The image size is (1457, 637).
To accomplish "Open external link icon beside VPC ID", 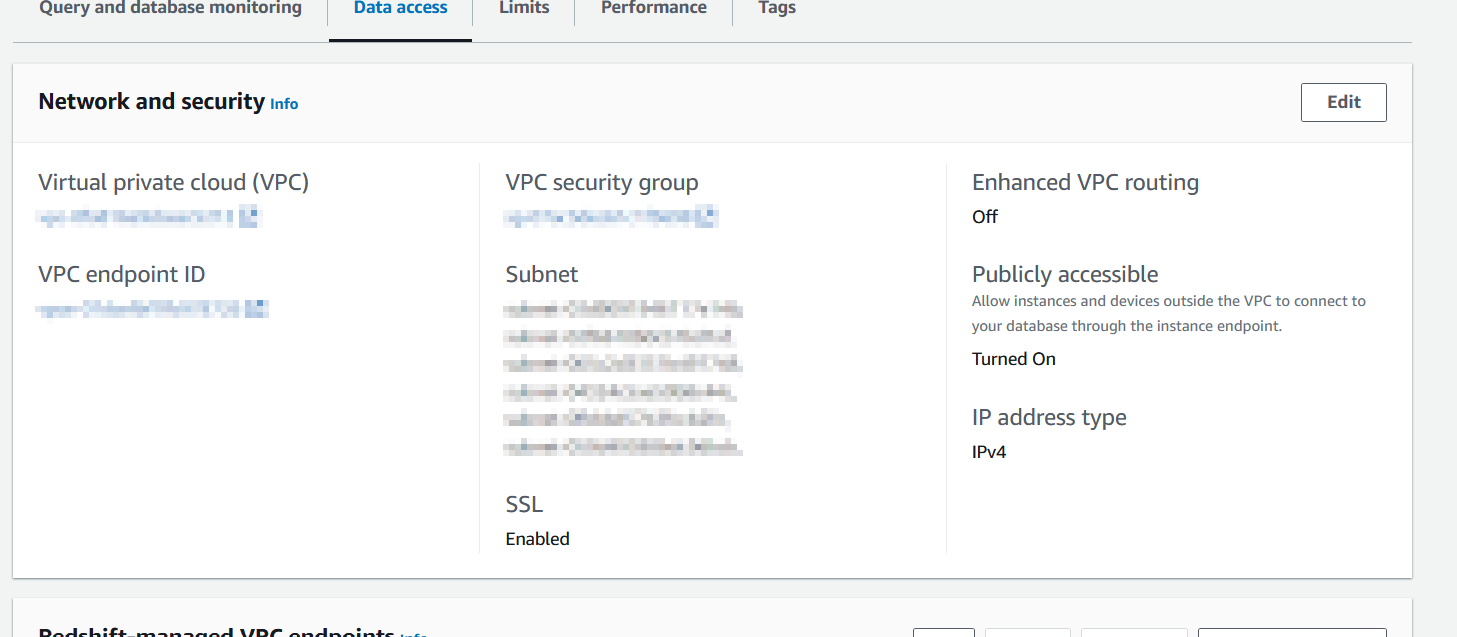I will tap(249, 216).
